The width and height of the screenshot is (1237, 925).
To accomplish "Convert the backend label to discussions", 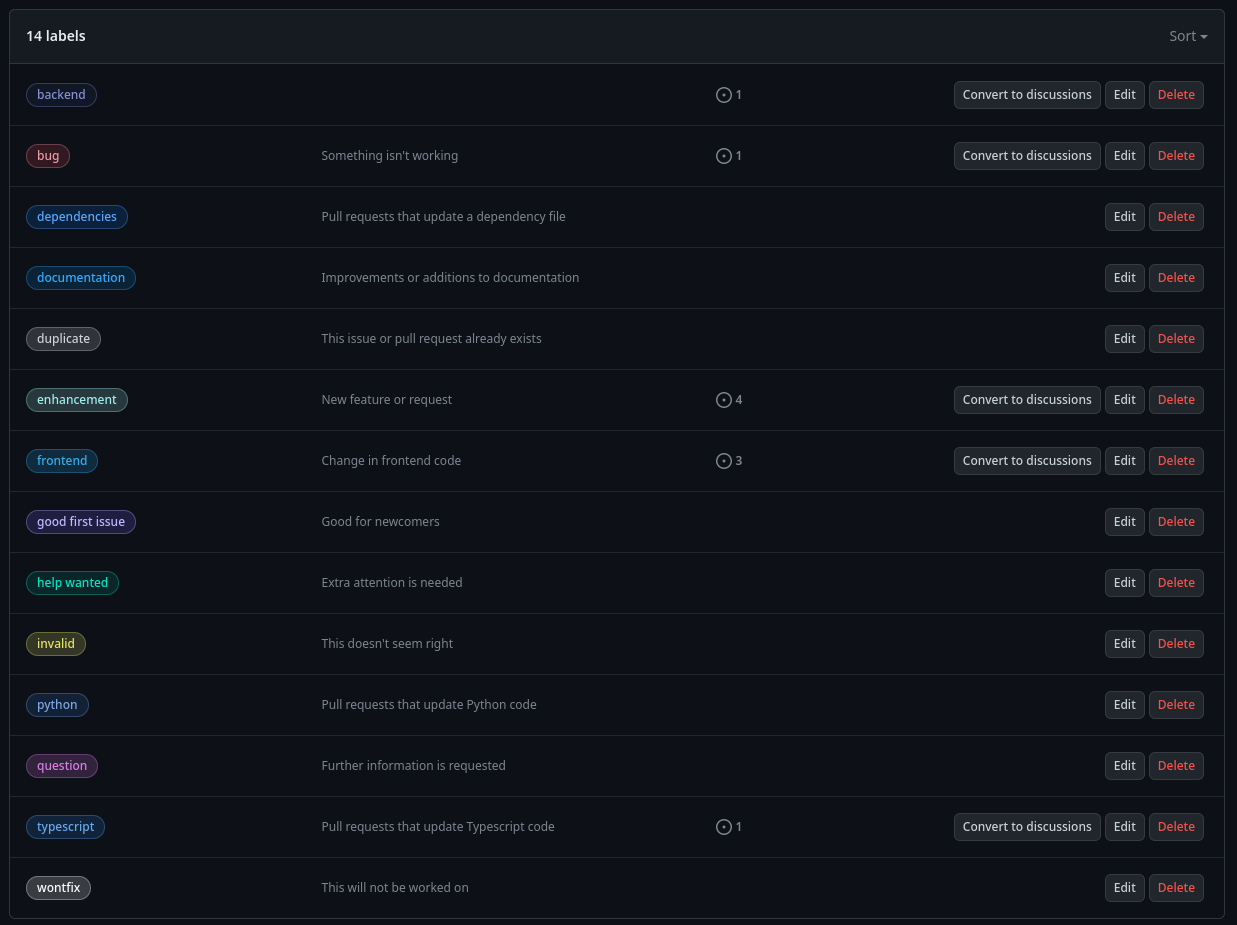I will pyautogui.click(x=1026, y=94).
